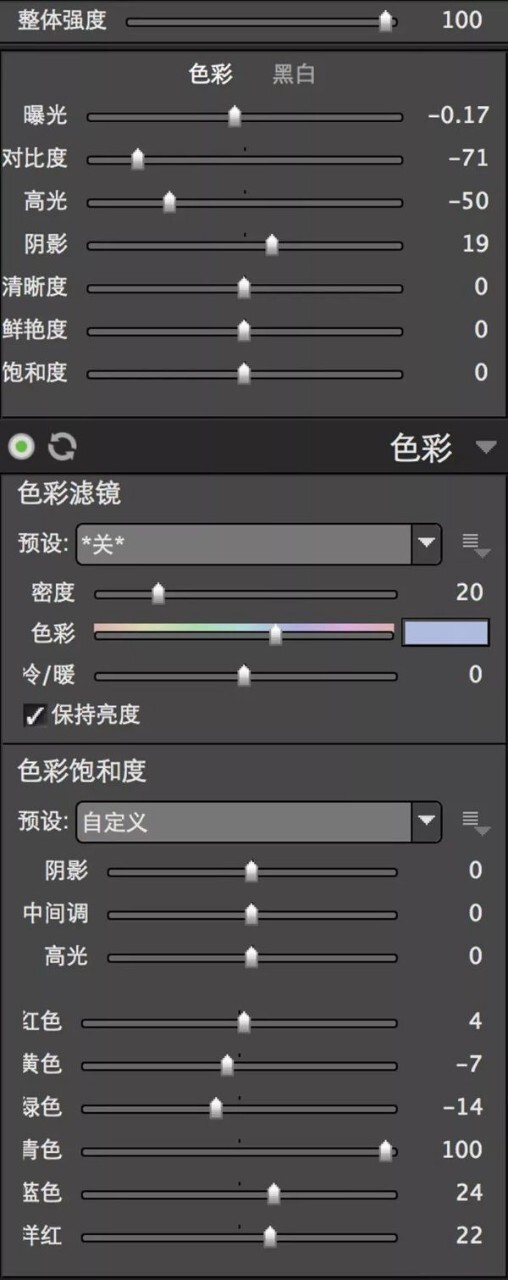The image size is (508, 1280).
Task: Click the reset arrows icon beside green dot
Action: point(62,447)
